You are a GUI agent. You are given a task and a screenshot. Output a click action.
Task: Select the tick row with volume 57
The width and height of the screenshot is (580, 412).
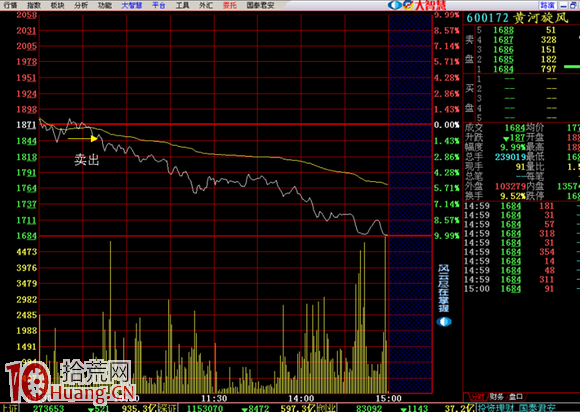pos(522,224)
